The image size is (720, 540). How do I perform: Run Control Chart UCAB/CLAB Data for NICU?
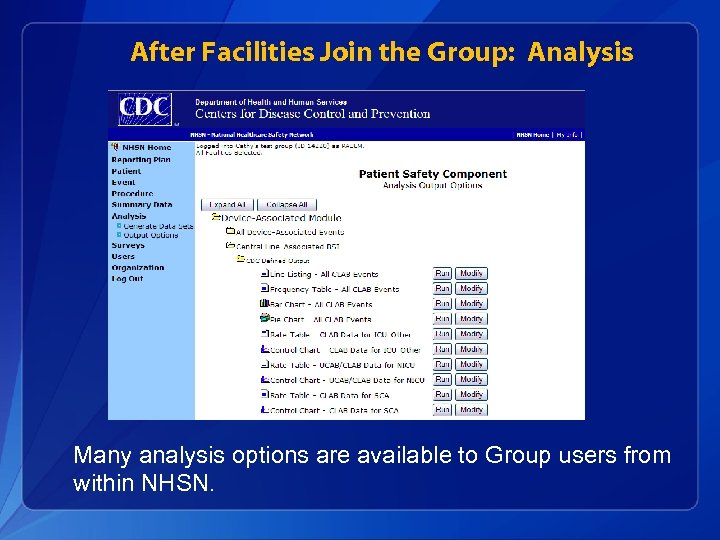(x=442, y=379)
